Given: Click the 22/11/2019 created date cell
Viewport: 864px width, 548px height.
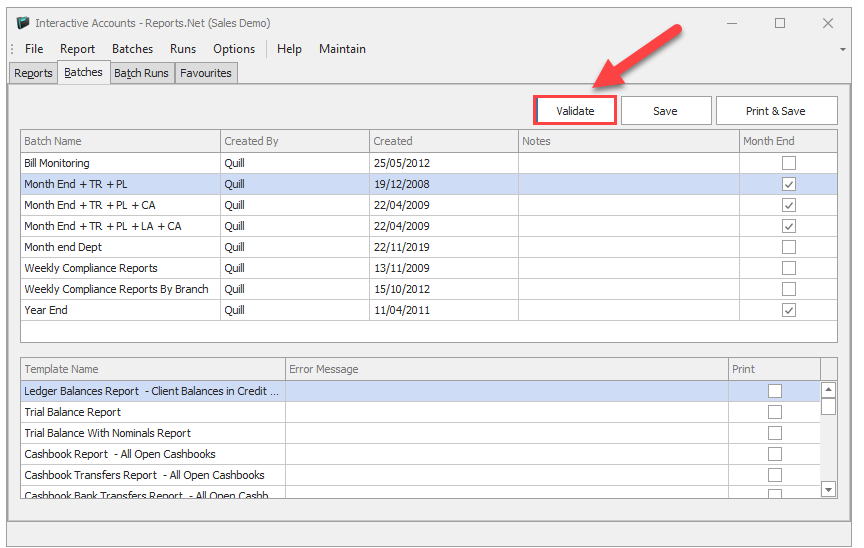Looking at the screenshot, I should pos(444,247).
